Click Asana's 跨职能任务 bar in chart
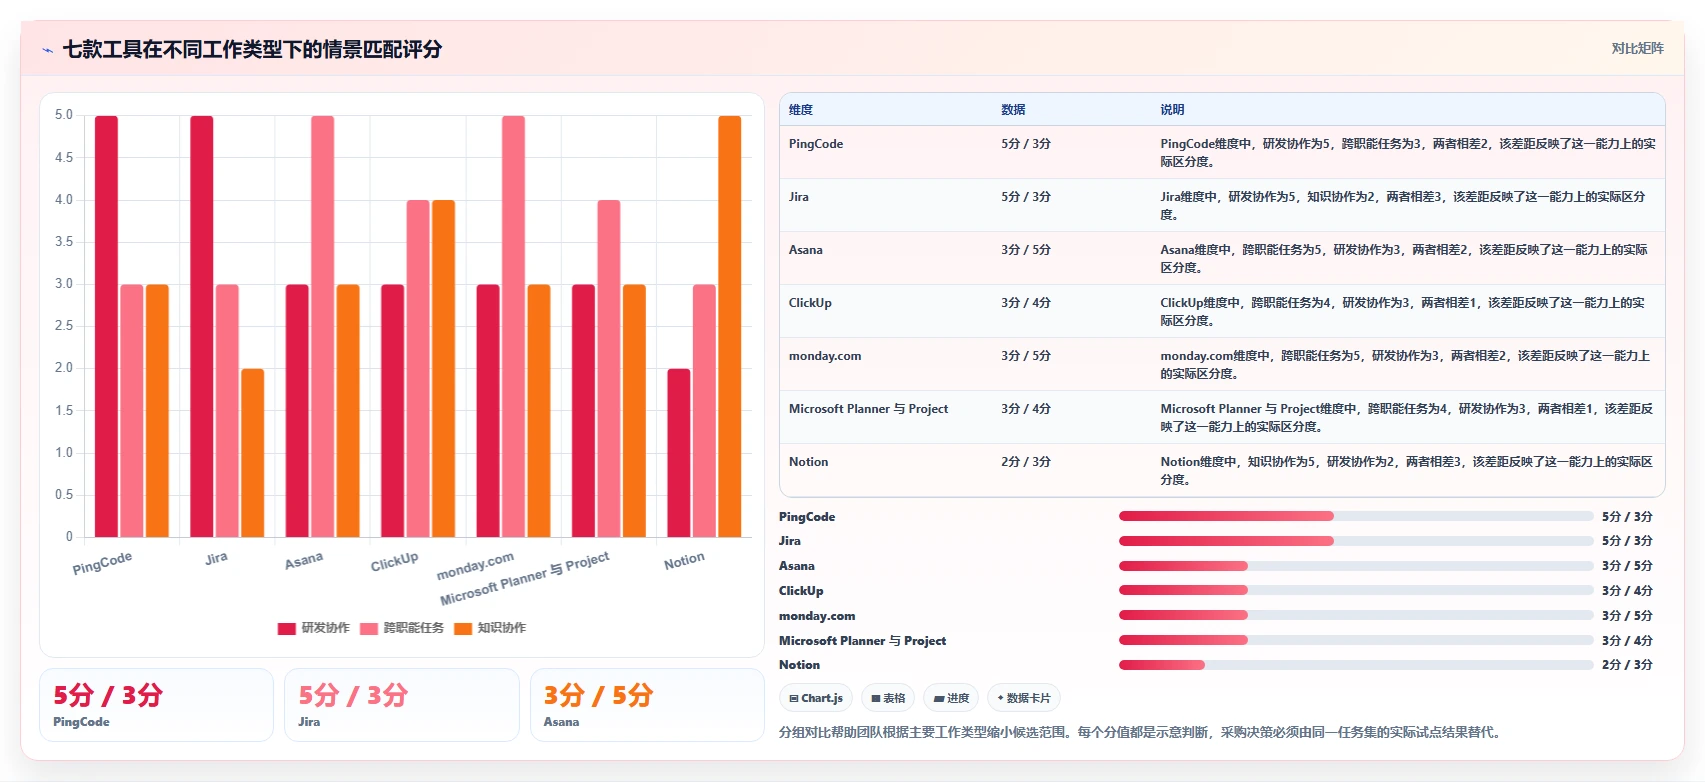This screenshot has height=782, width=1705. 322,326
